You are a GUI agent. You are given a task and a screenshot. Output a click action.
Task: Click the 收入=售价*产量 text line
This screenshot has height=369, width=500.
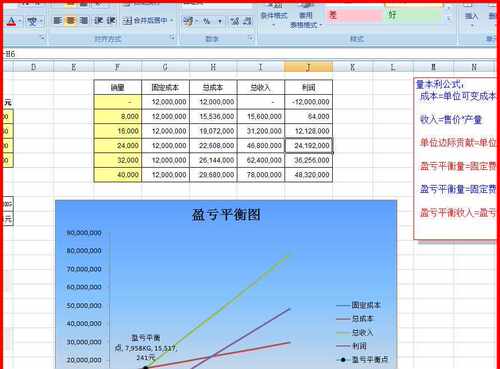click(x=451, y=119)
